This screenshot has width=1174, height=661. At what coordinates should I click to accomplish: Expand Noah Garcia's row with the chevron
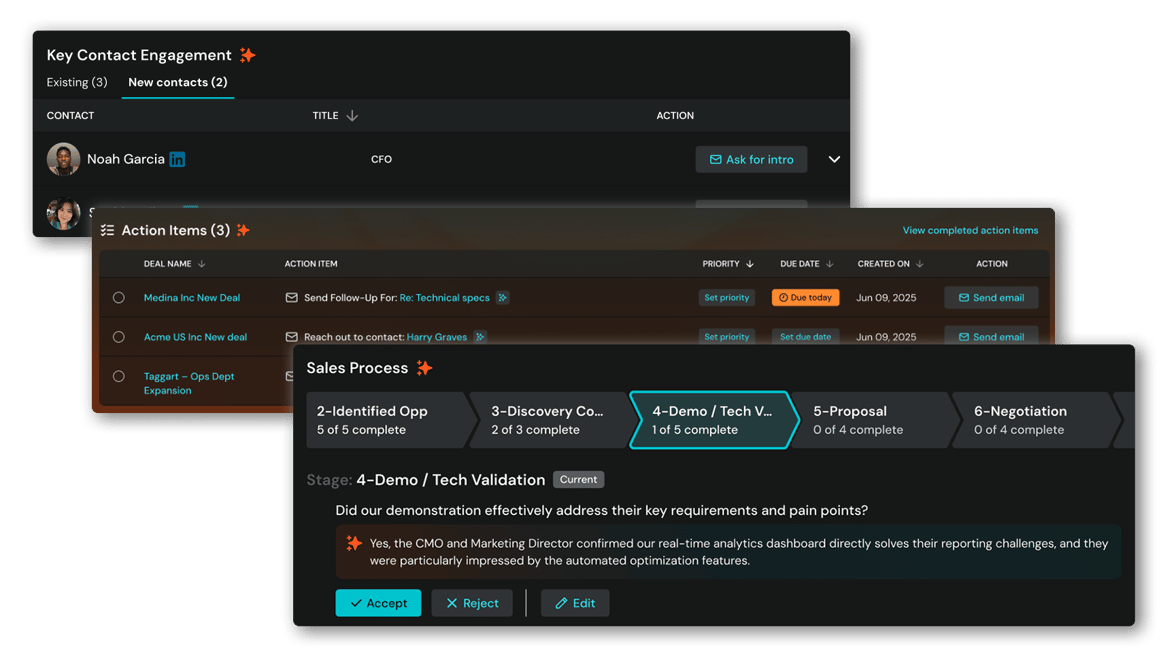pyautogui.click(x=834, y=159)
